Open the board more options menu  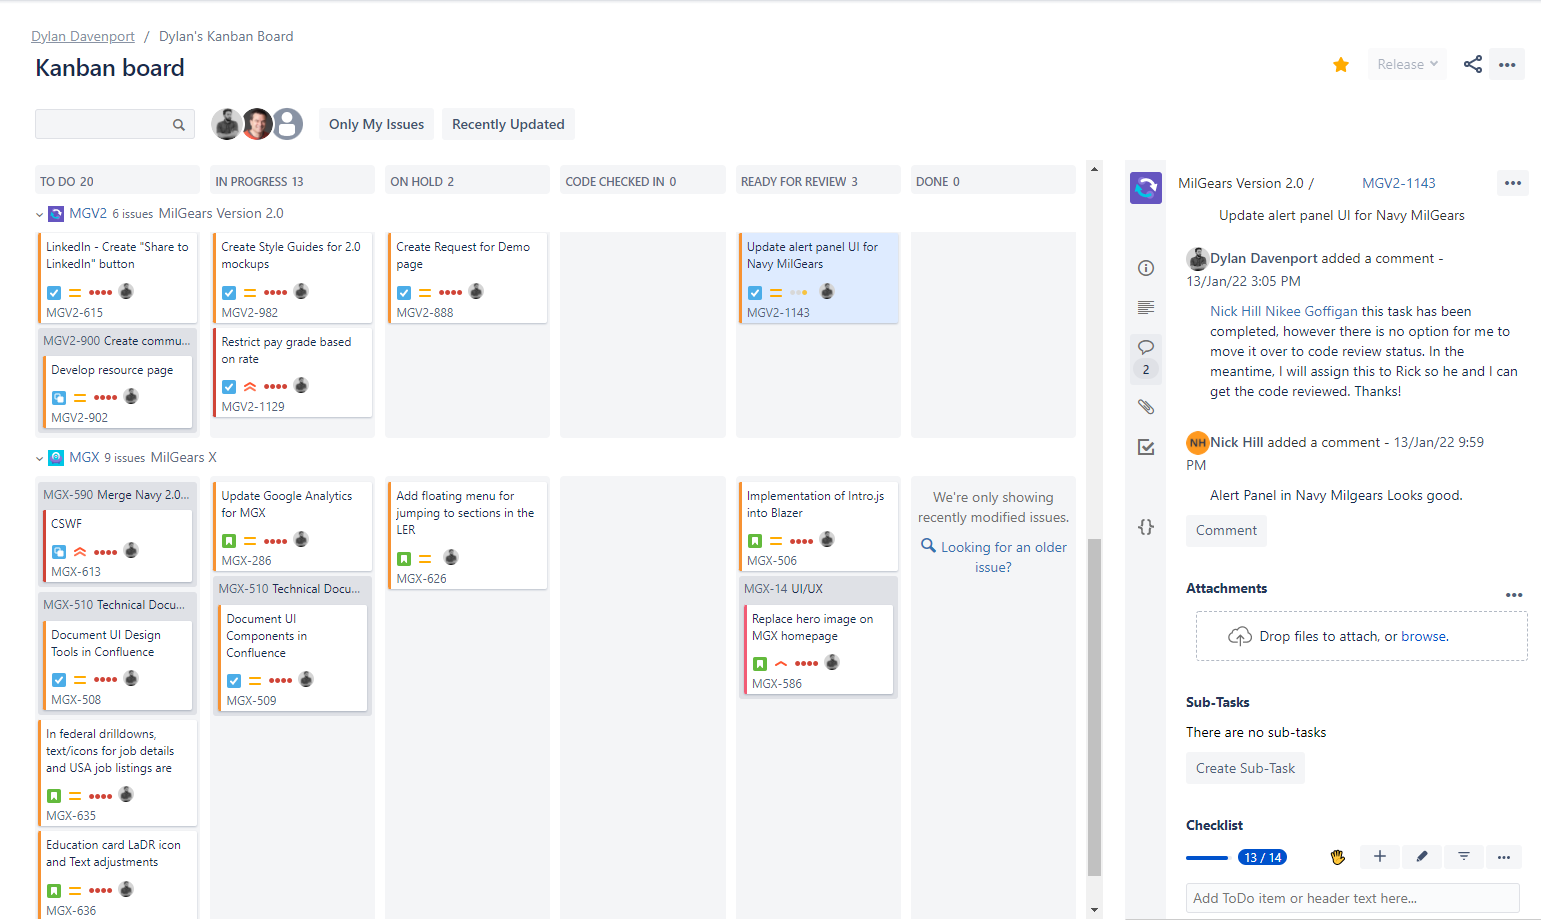coord(1507,64)
